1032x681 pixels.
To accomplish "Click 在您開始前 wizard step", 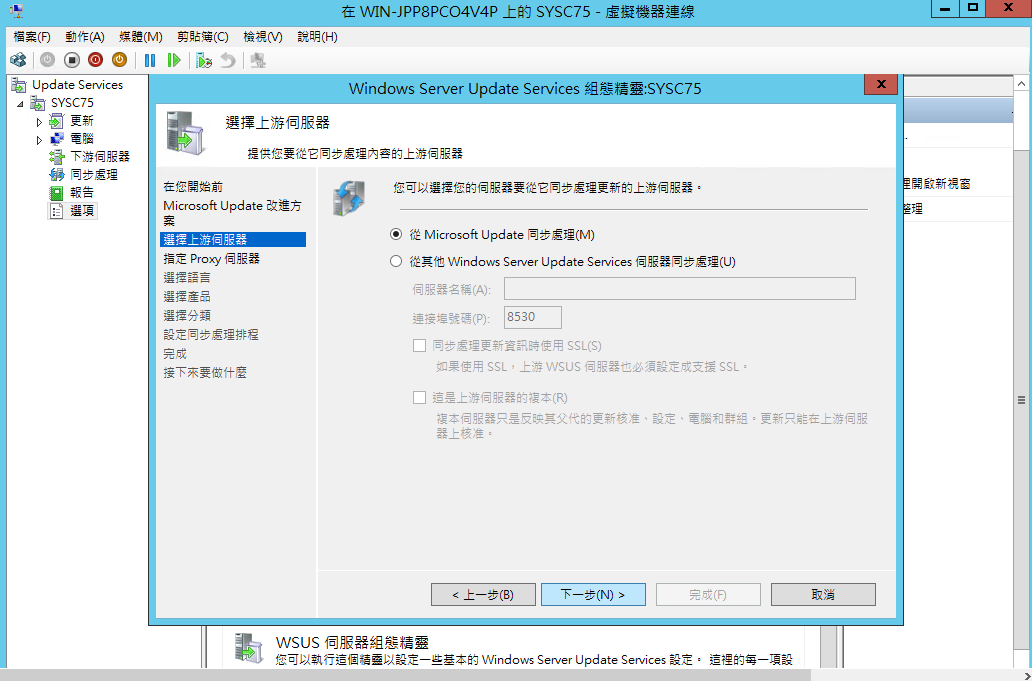I will [193, 187].
